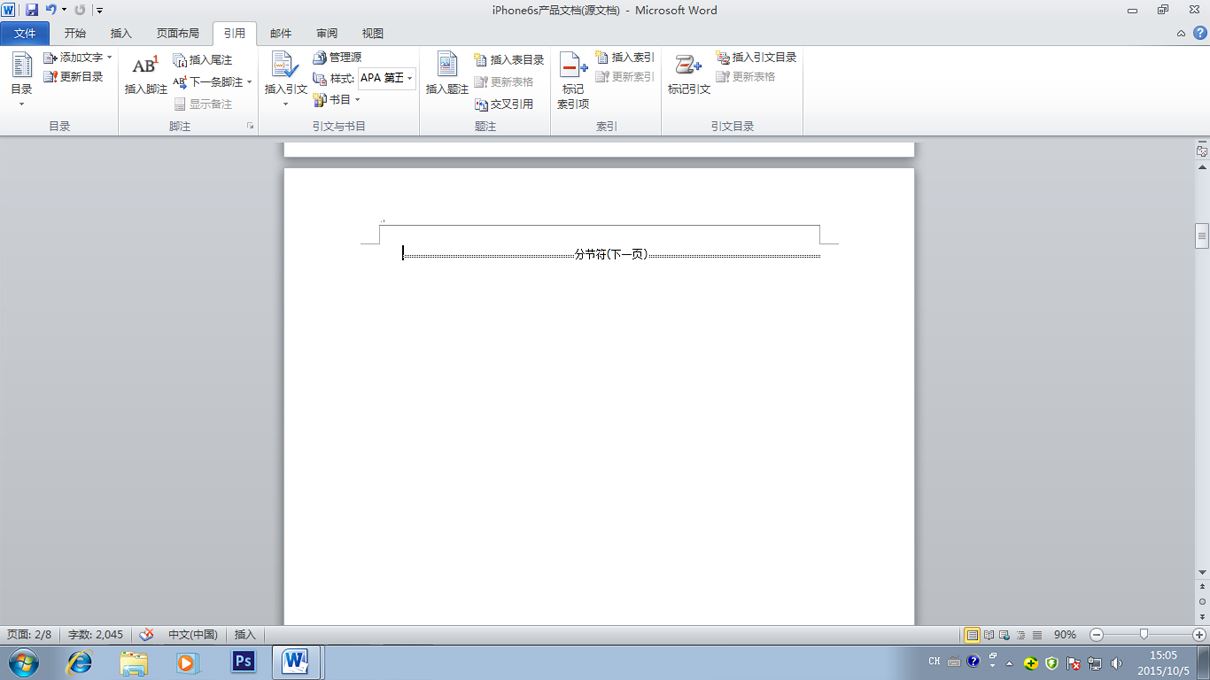This screenshot has width=1210, height=680.
Task: Click the zoom slider handle
Action: pyautogui.click(x=1144, y=635)
